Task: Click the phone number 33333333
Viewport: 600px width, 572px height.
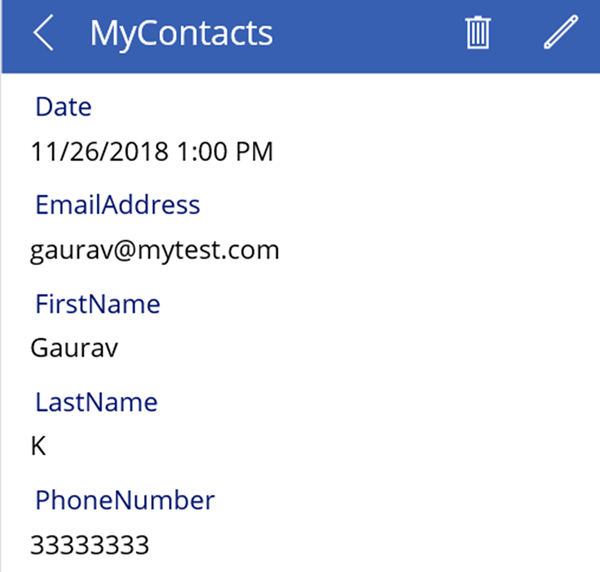Action: point(90,545)
